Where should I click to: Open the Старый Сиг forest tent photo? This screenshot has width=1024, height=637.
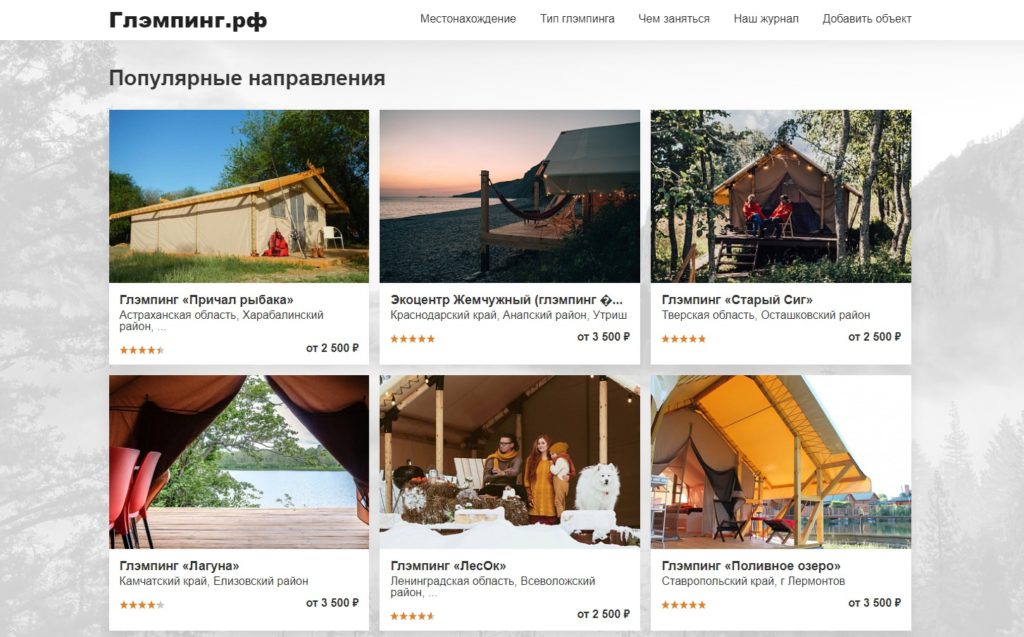click(x=780, y=196)
